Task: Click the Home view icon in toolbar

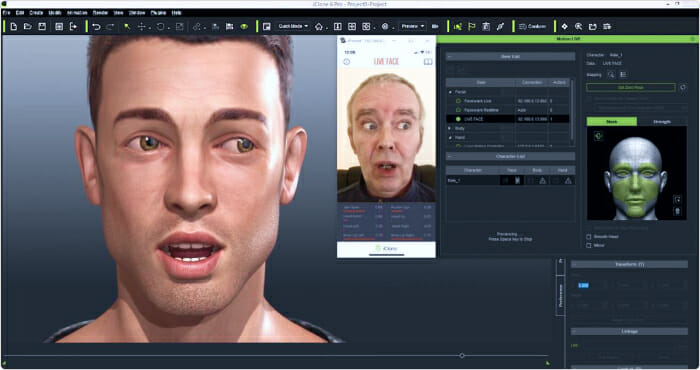Action: [x=319, y=27]
